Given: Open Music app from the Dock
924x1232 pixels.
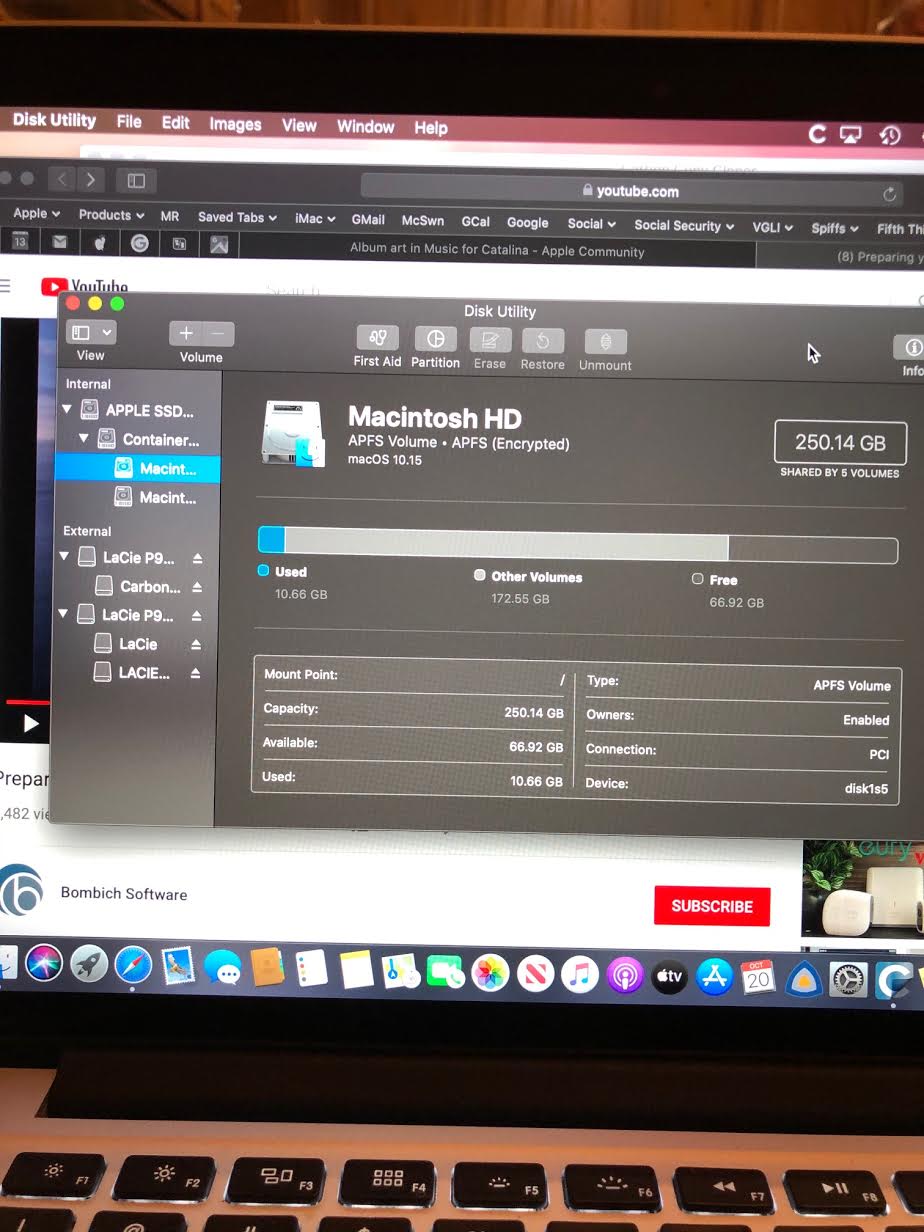Looking at the screenshot, I should pyautogui.click(x=579, y=974).
